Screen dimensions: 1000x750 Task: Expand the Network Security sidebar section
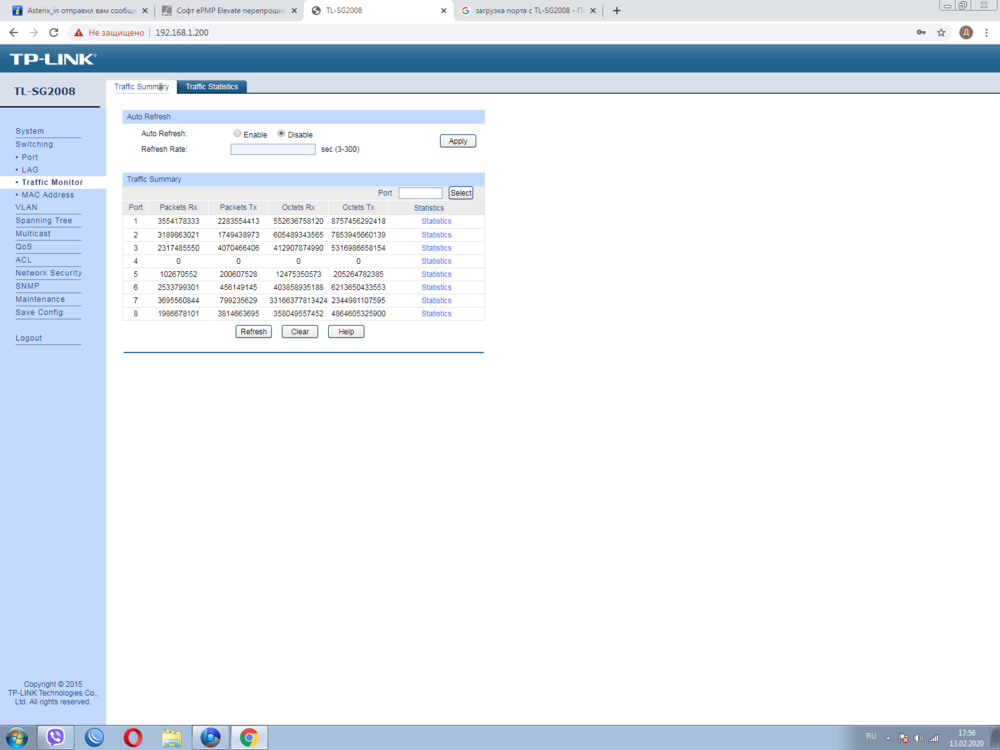coord(48,273)
